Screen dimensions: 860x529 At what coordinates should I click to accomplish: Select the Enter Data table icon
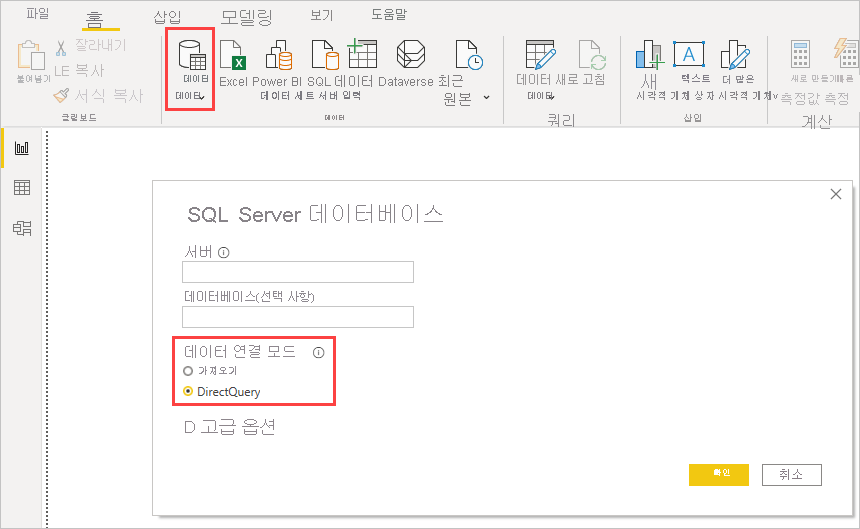coord(362,53)
